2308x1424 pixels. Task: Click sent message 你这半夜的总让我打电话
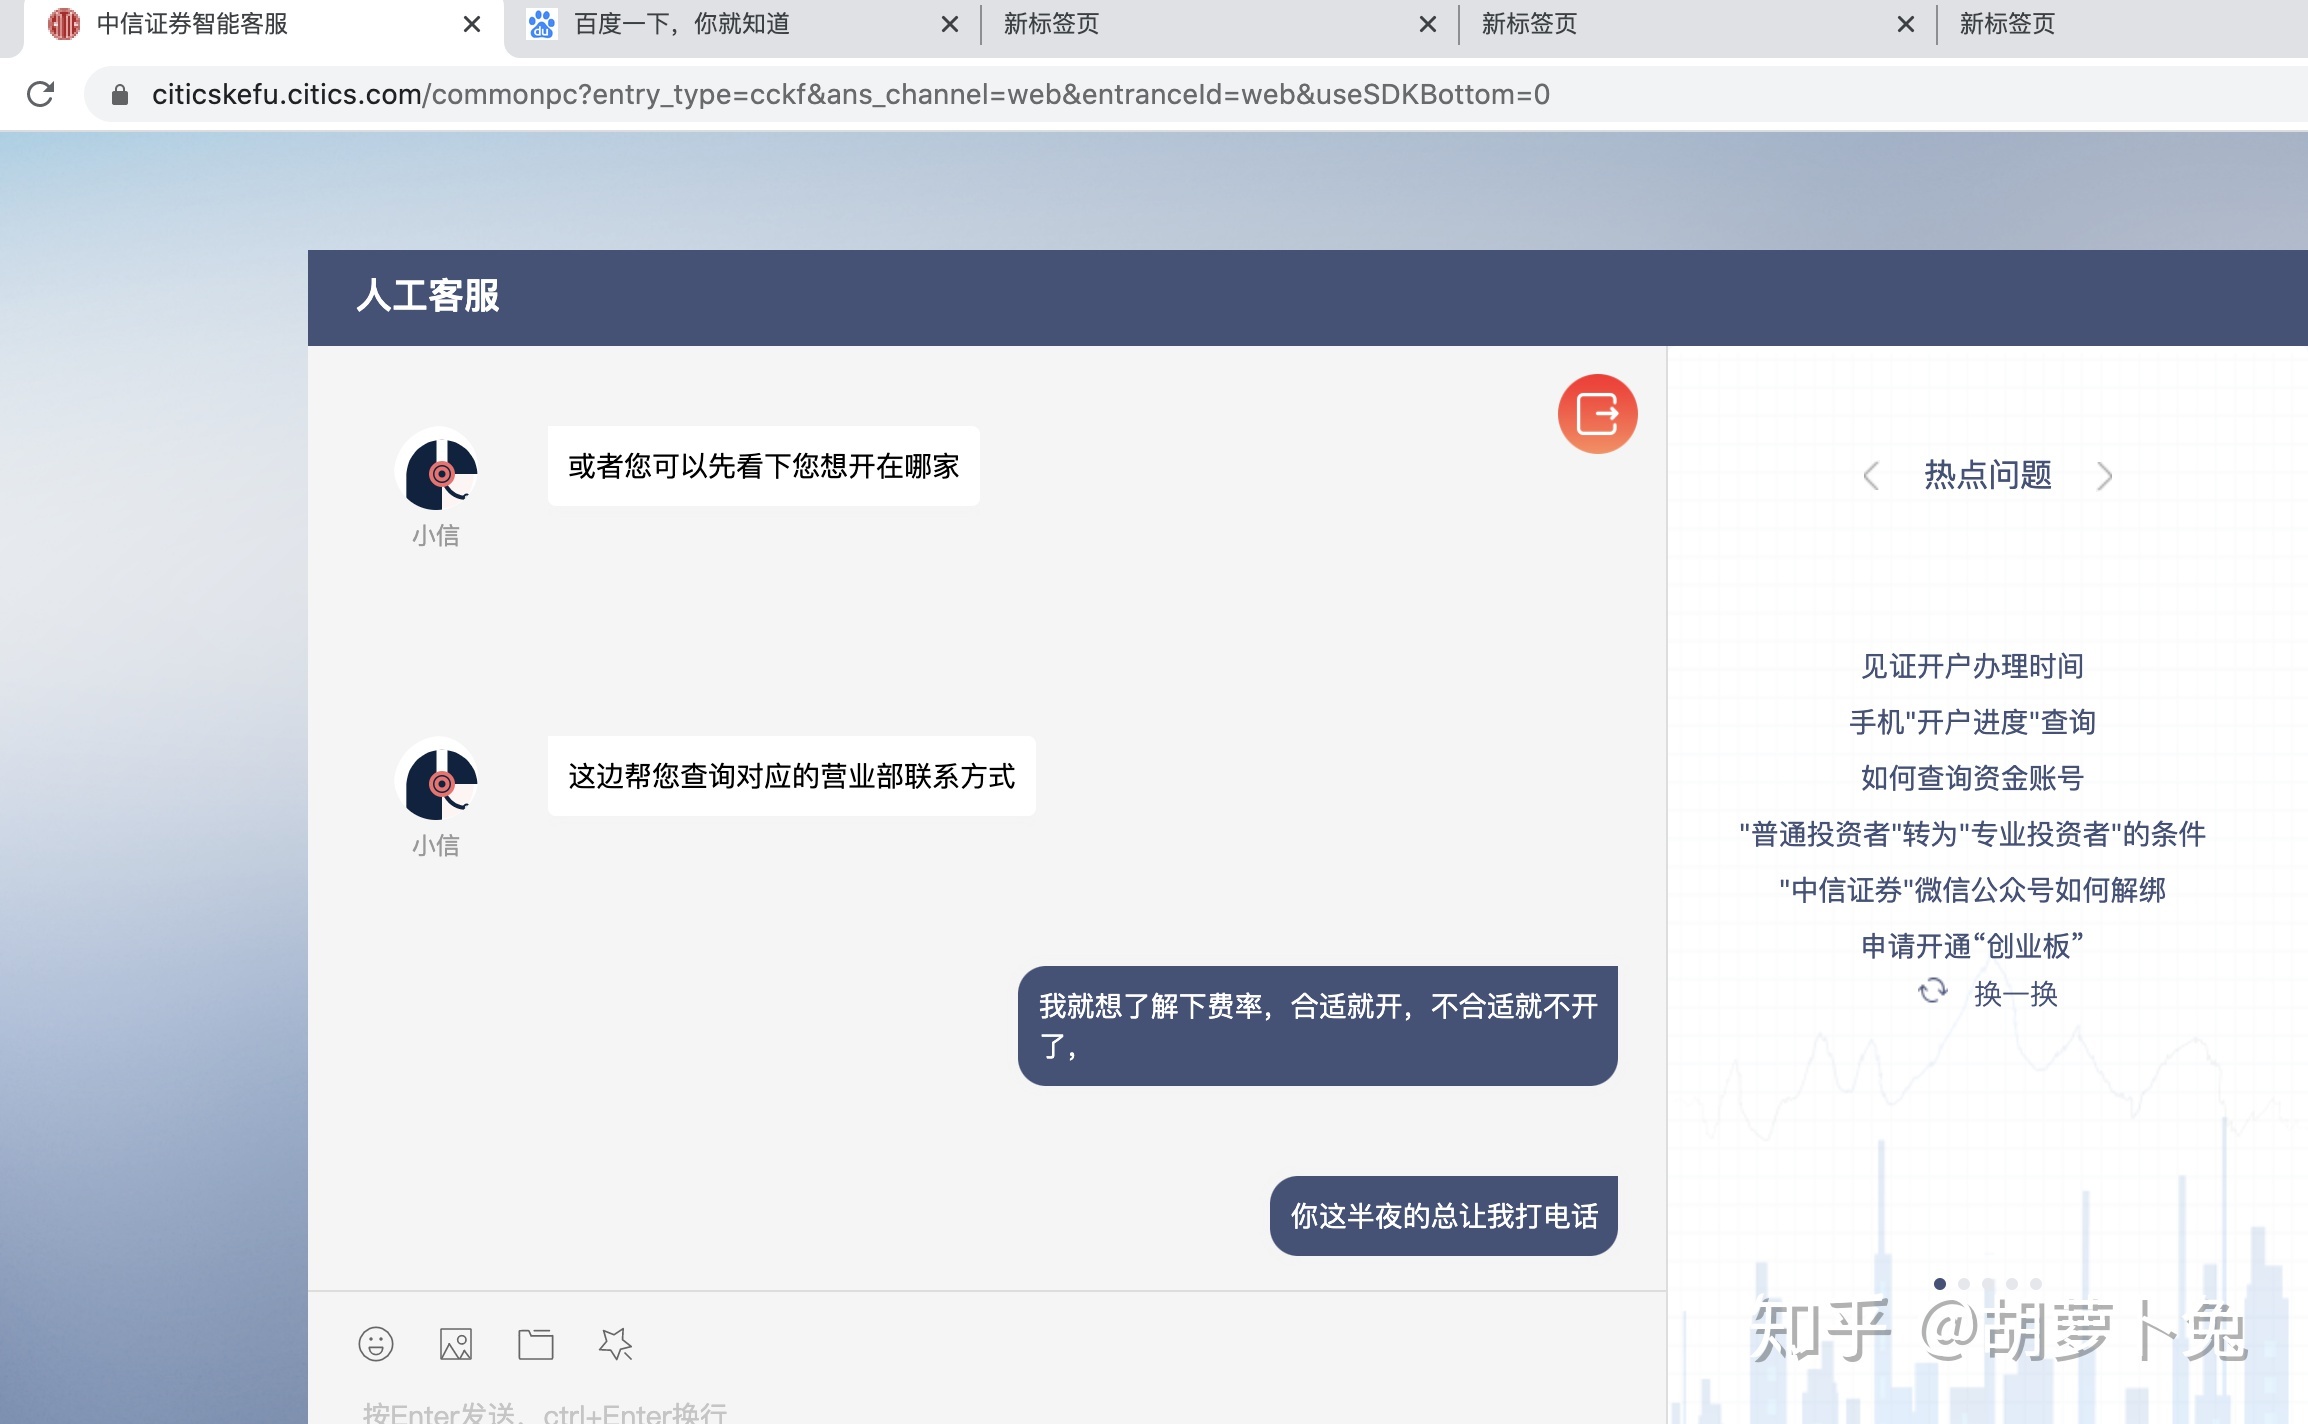click(x=1443, y=1216)
